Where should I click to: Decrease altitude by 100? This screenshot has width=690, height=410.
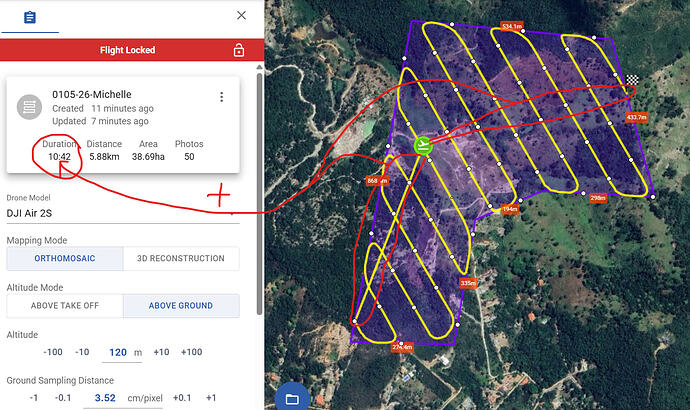53,352
